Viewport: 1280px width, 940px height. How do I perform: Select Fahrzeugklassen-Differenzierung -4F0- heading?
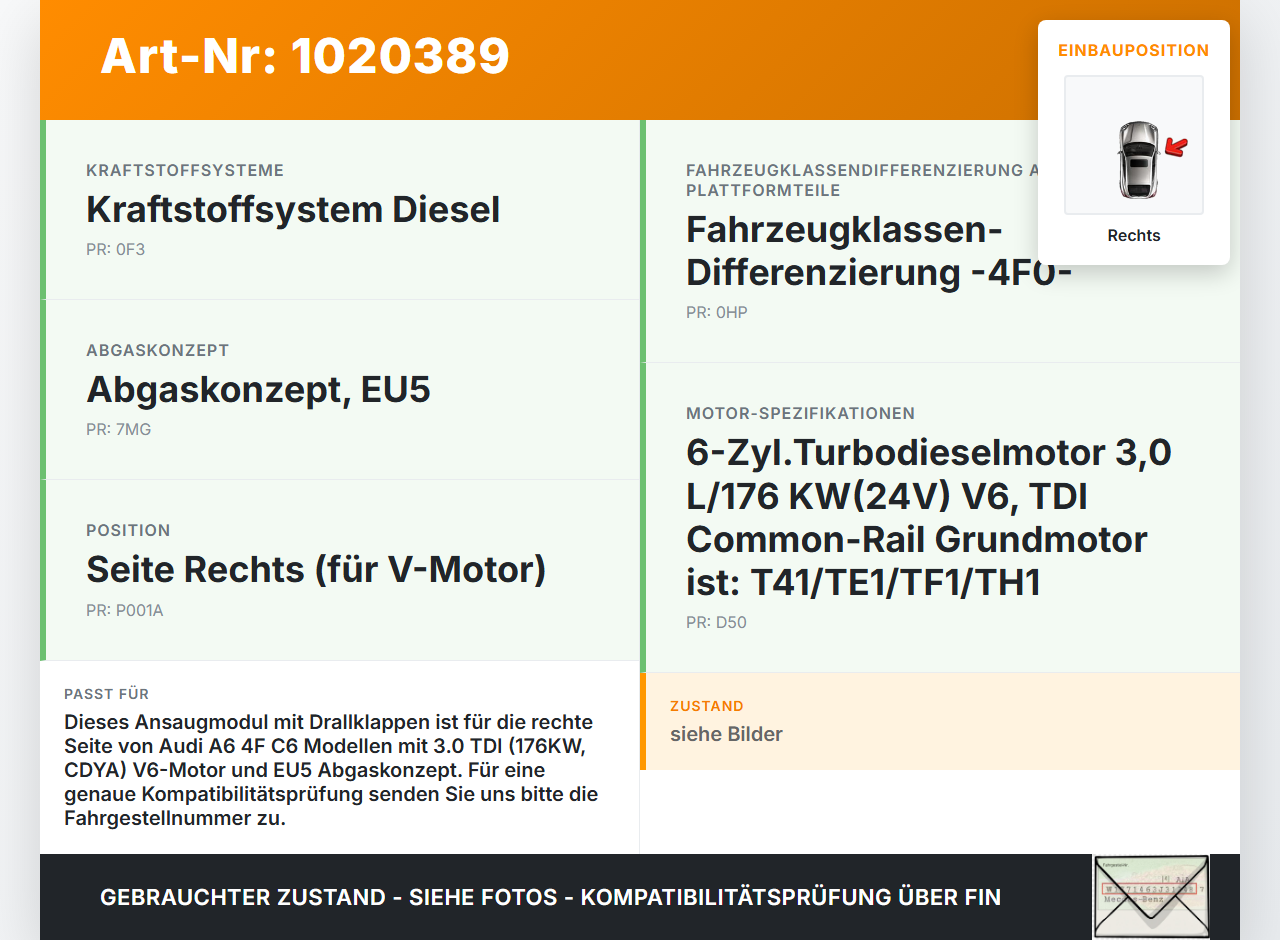879,251
